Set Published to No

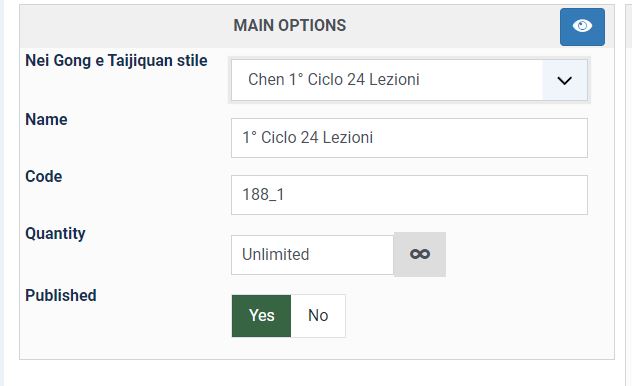(318, 315)
